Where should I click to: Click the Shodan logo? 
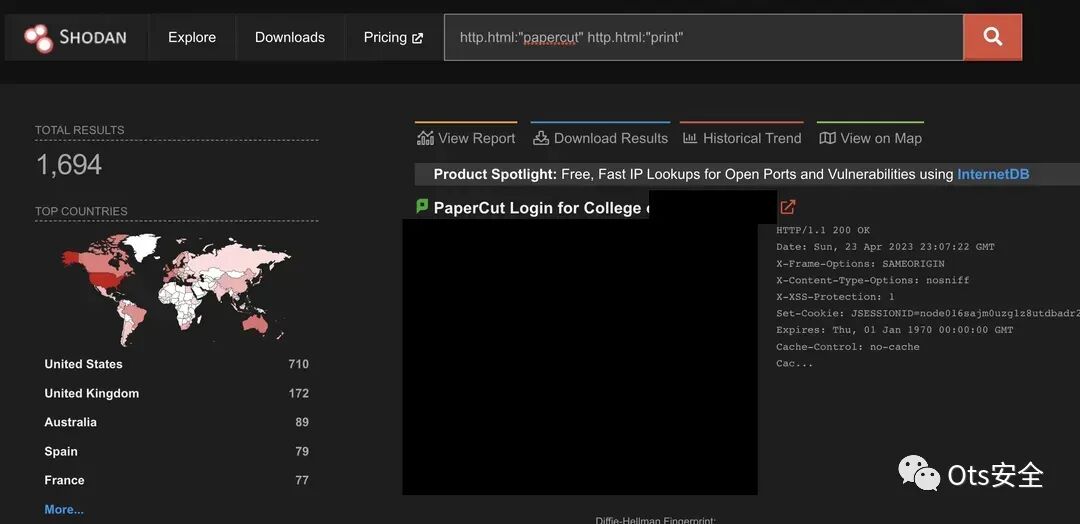76,38
